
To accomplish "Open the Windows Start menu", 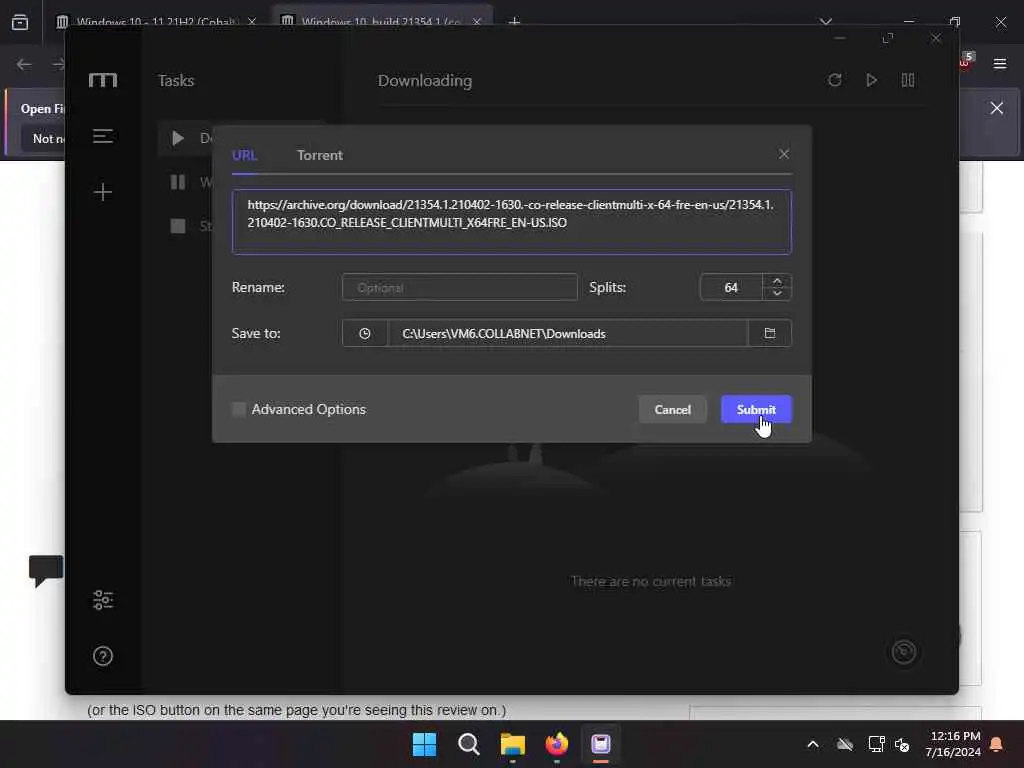I will pos(424,744).
